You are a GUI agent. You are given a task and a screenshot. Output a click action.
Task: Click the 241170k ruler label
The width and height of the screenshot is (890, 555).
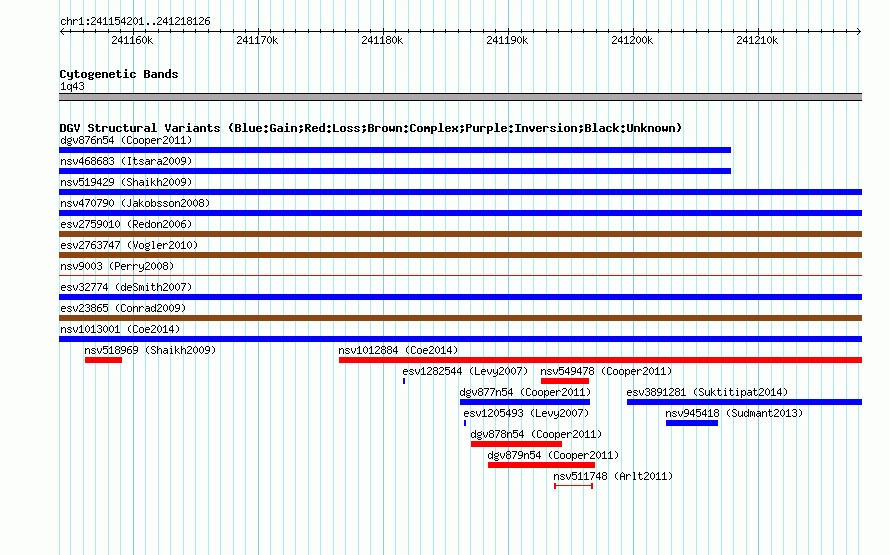coord(257,40)
